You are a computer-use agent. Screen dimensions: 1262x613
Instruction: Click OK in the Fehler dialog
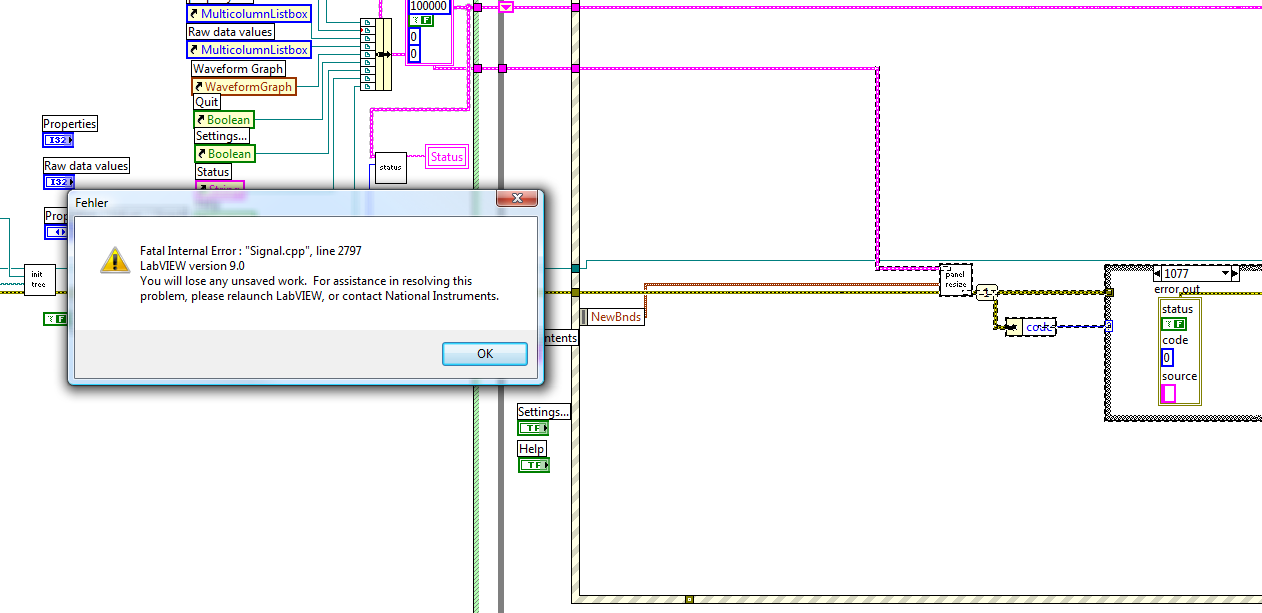tap(485, 353)
